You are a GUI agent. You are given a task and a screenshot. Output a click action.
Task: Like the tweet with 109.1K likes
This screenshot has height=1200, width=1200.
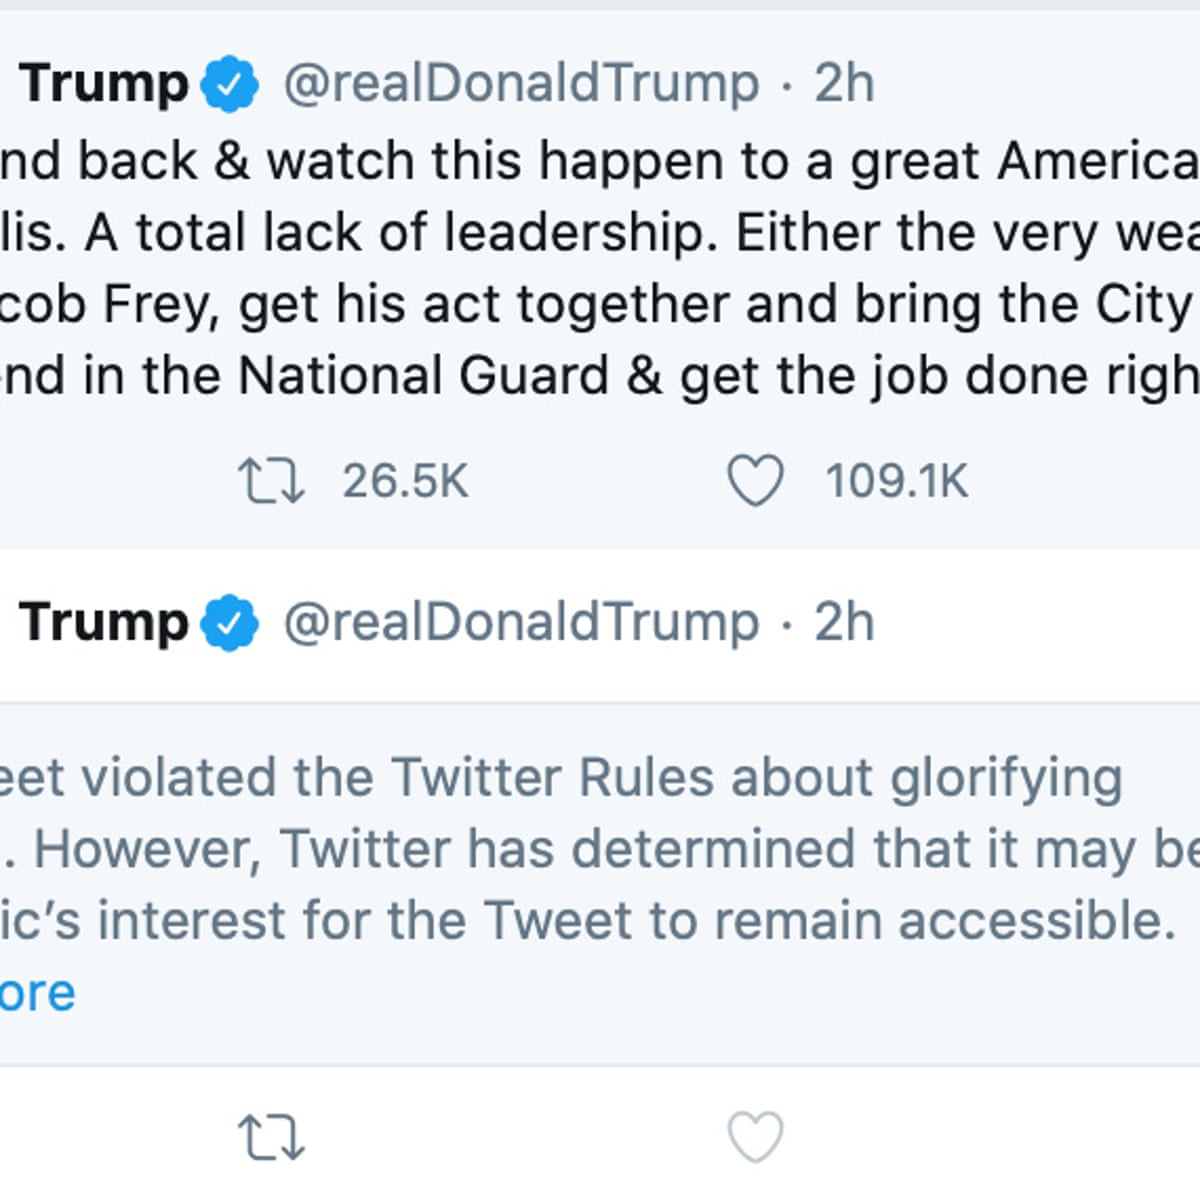point(754,481)
